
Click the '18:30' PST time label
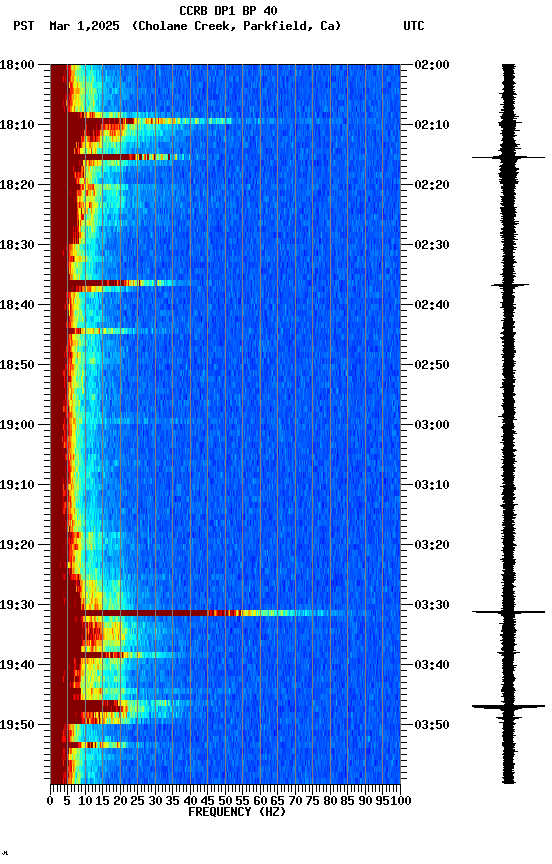coord(17,245)
